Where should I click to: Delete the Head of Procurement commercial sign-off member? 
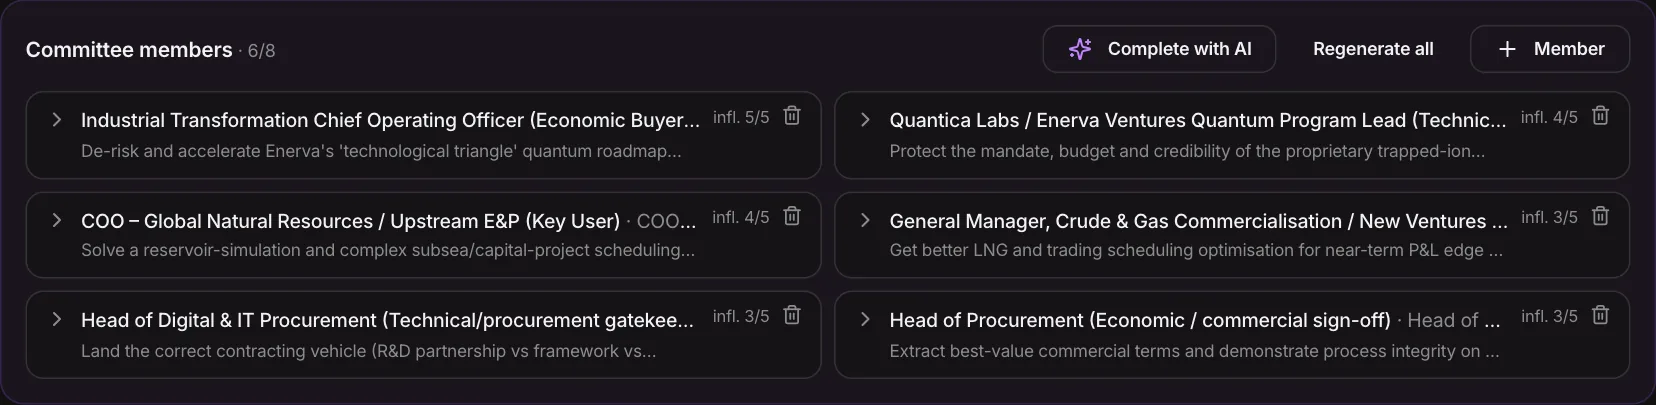(1600, 315)
